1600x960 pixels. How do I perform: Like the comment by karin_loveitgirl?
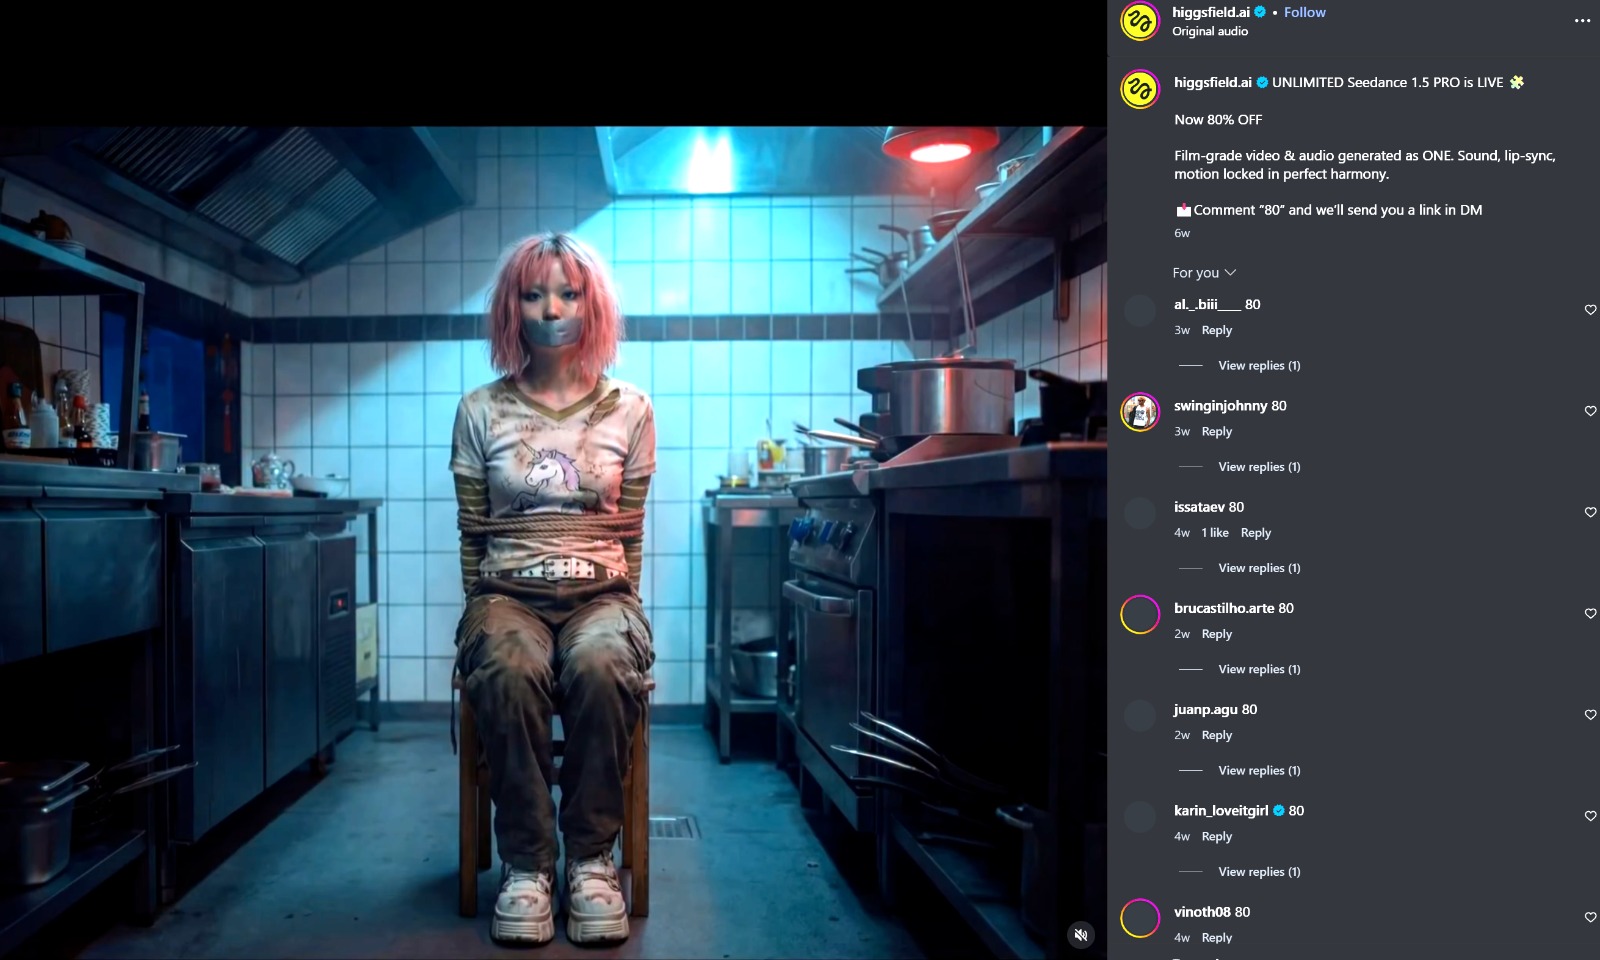(1590, 816)
